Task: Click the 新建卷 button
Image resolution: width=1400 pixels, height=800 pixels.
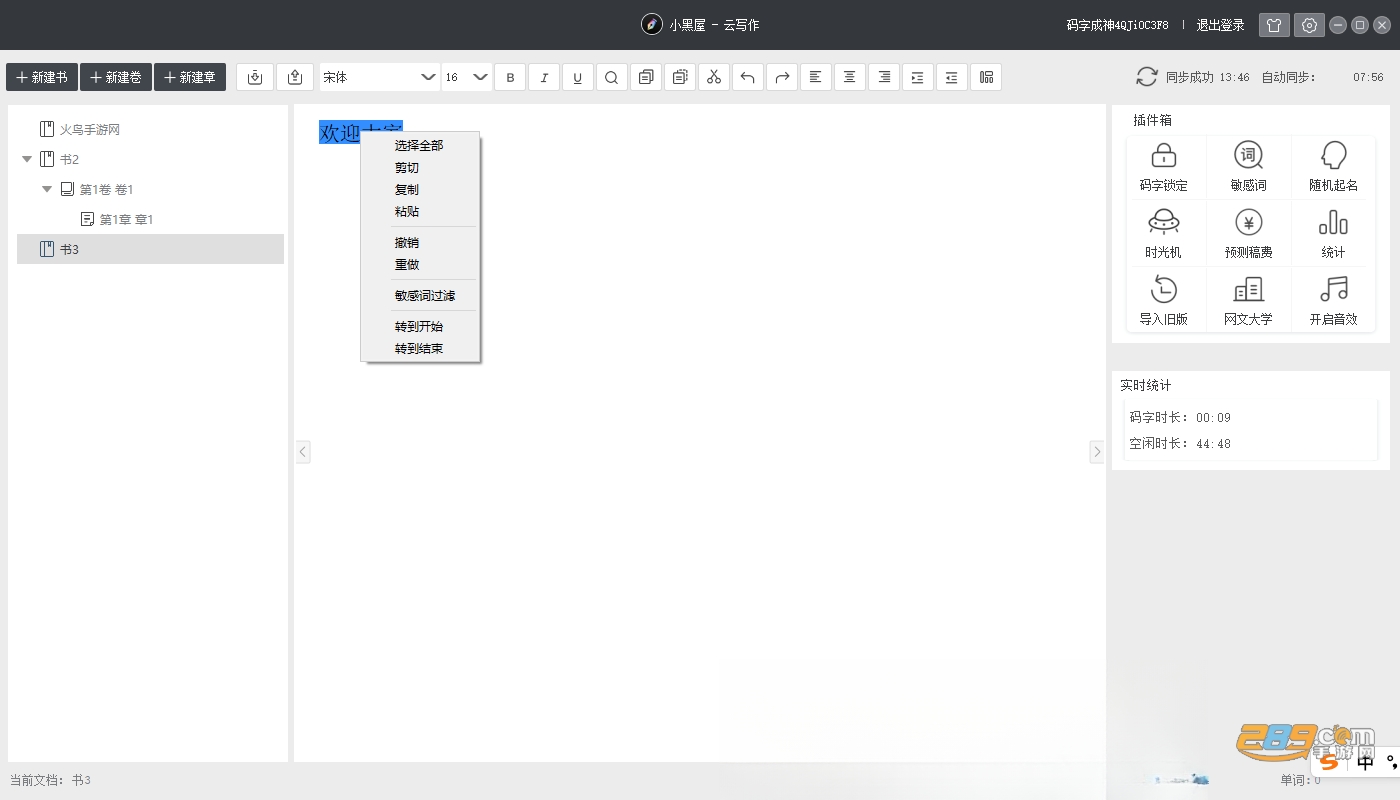Action: tap(116, 77)
